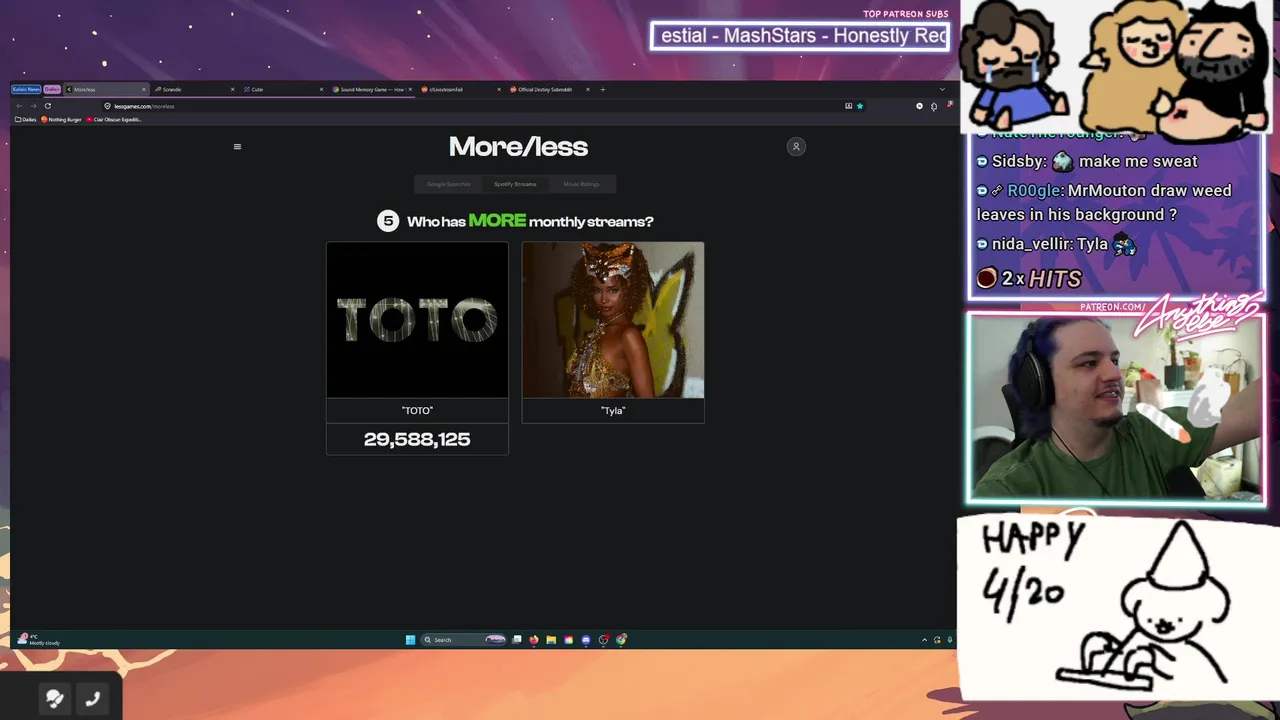Open the Dailies tab group label
The width and height of the screenshot is (1280, 720).
52,89
